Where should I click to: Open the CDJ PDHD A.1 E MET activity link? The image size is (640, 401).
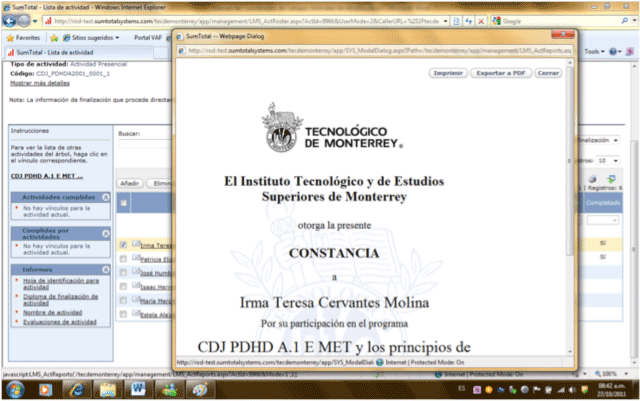point(47,176)
